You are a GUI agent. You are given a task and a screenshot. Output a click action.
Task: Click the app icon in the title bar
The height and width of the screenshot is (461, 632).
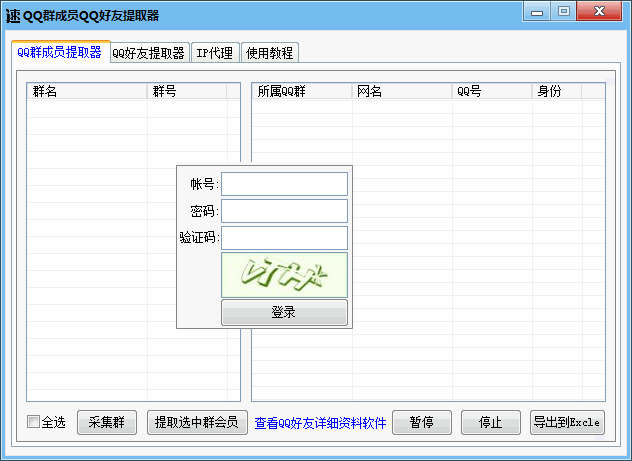coord(13,16)
